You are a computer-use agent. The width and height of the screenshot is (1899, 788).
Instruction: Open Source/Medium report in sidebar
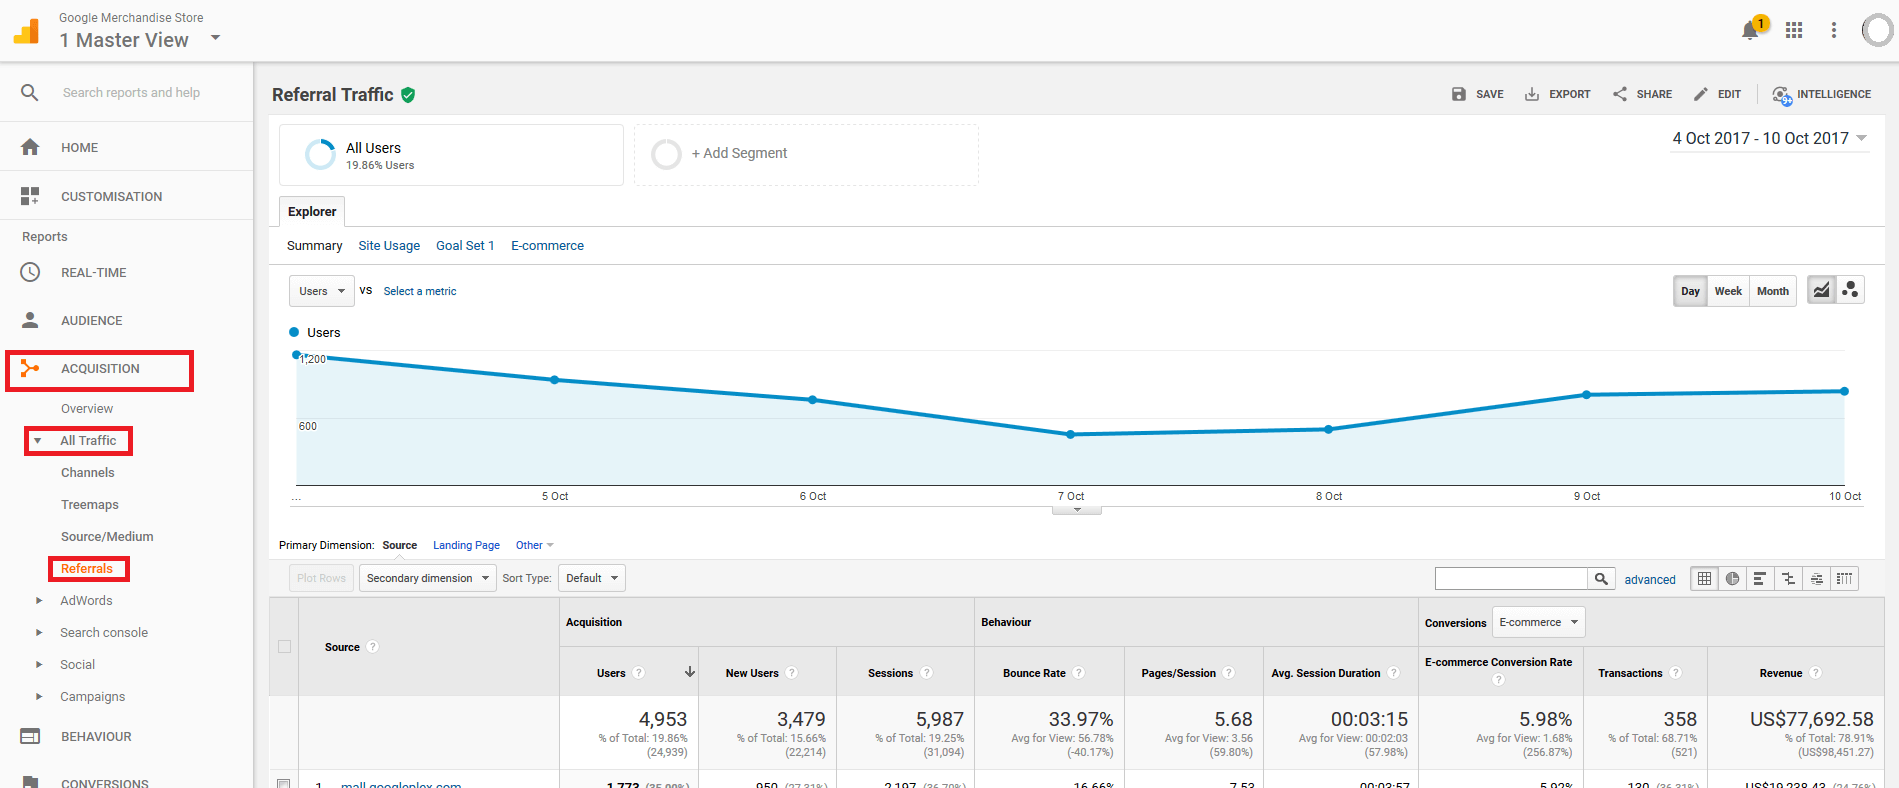107,536
